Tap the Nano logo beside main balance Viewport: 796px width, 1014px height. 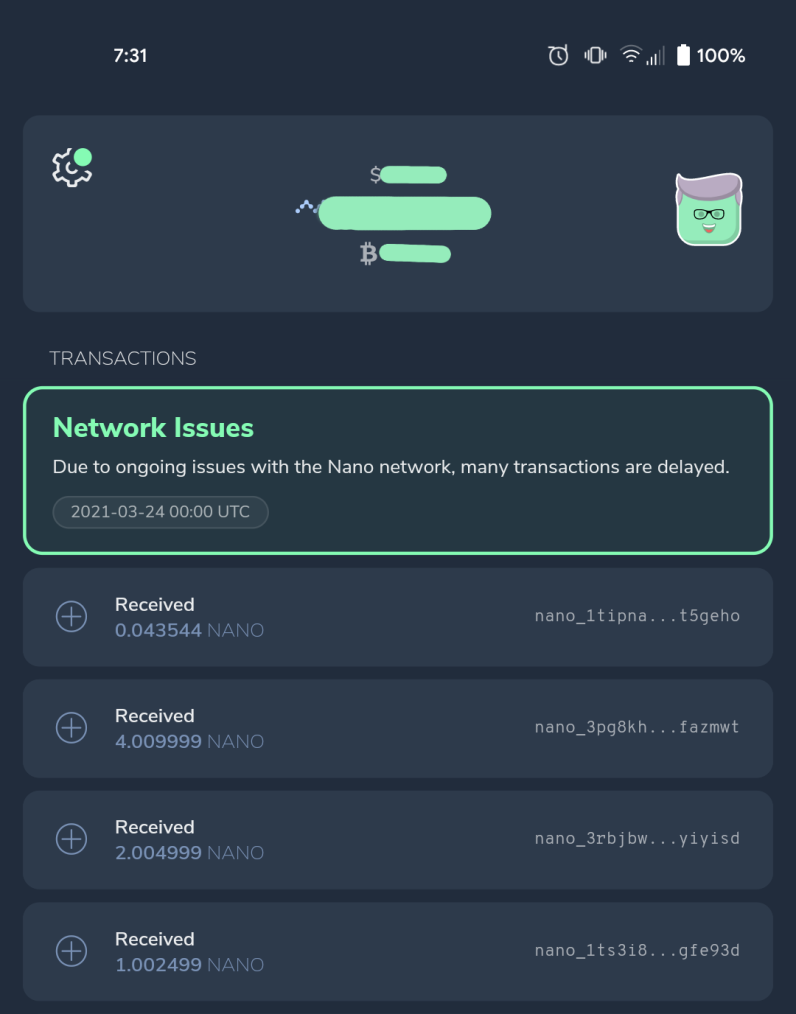click(307, 208)
